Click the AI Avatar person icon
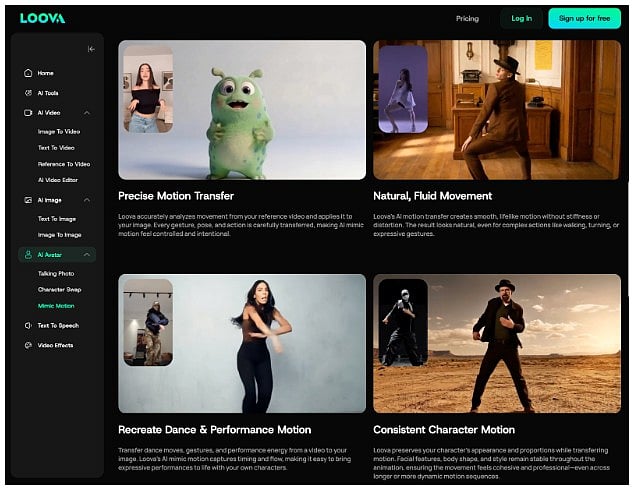 [x=28, y=255]
